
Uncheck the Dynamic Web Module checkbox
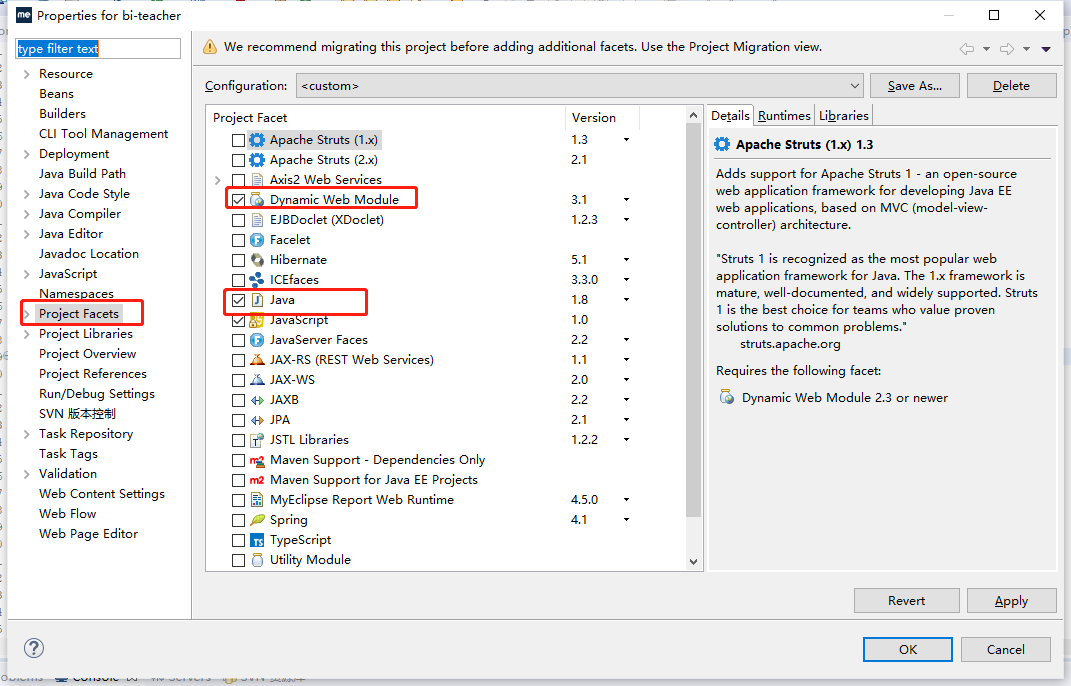pos(238,200)
